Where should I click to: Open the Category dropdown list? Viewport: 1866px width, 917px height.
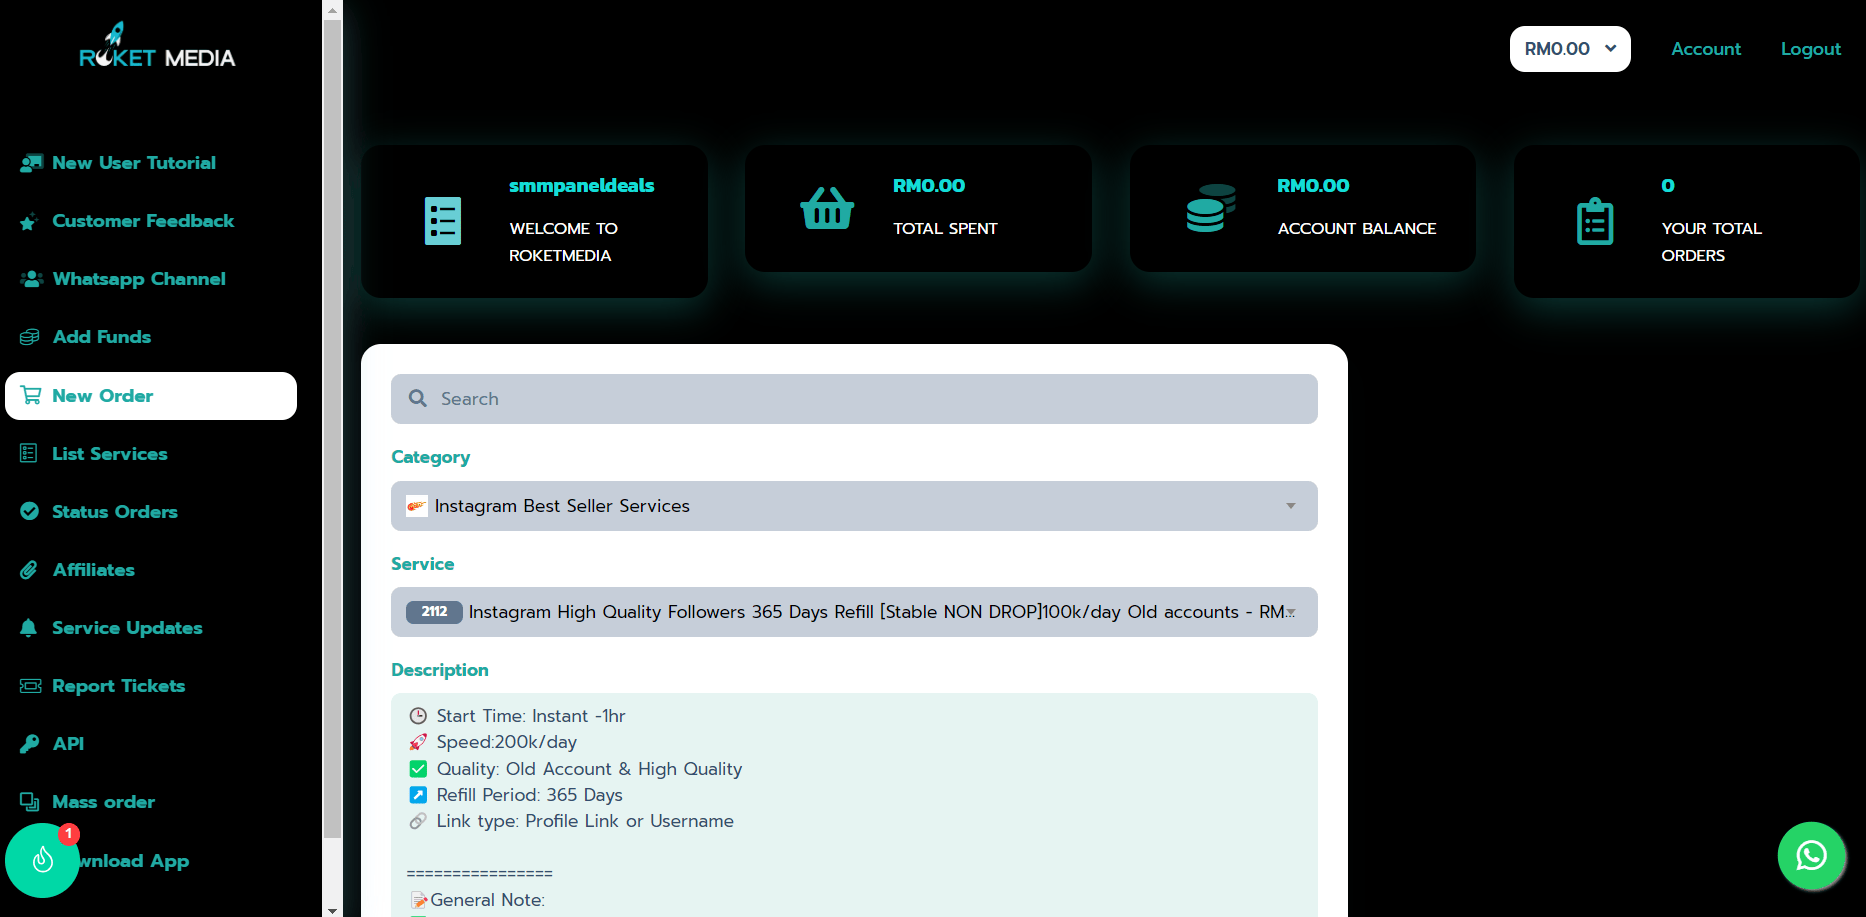coord(853,506)
